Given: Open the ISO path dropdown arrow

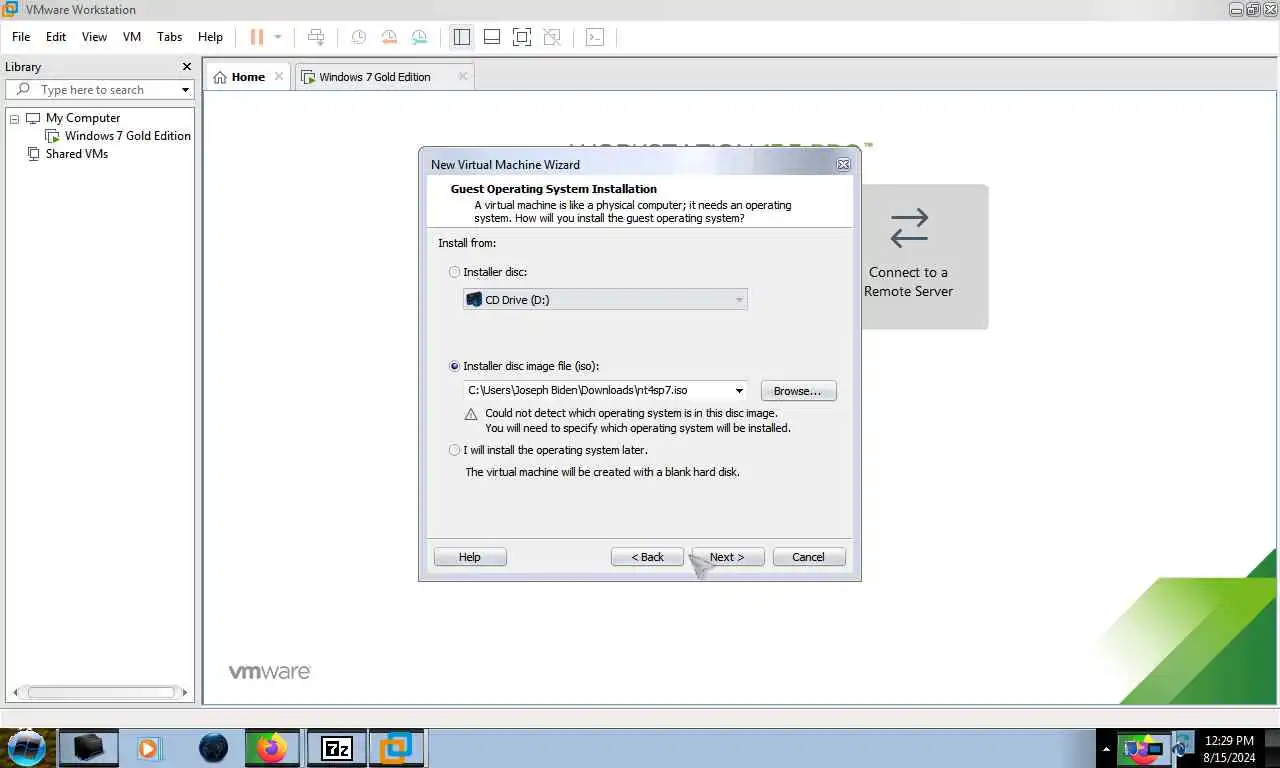Looking at the screenshot, I should click(x=739, y=390).
